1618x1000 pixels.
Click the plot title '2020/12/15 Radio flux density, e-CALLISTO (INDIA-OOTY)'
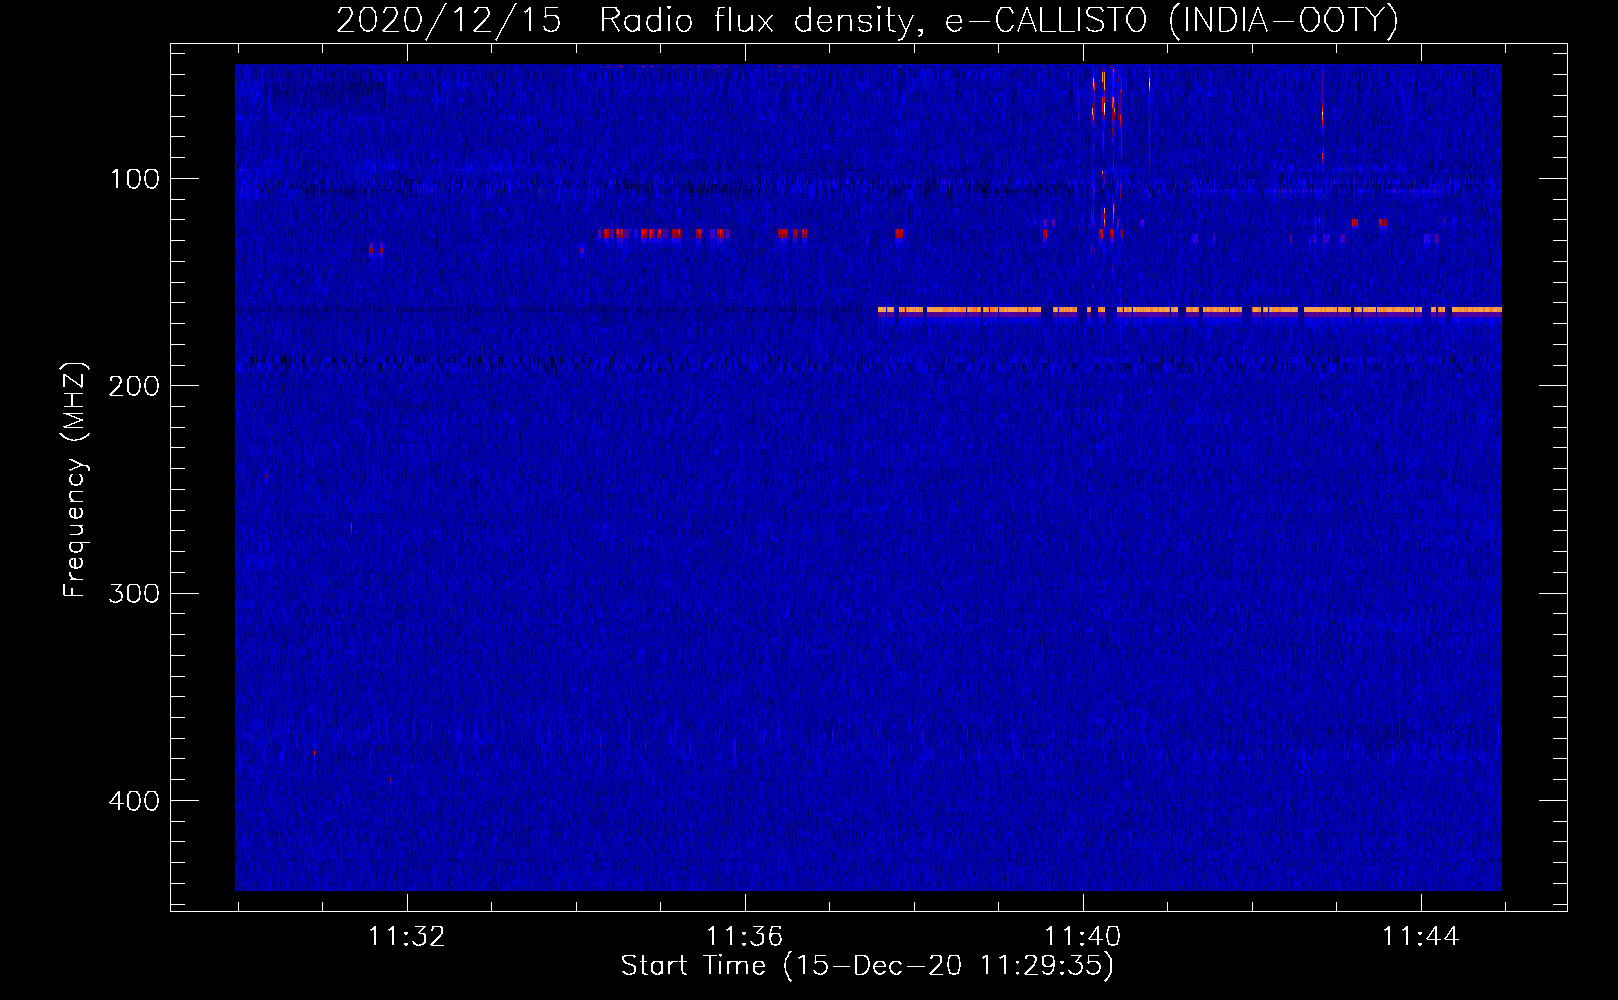(867, 20)
